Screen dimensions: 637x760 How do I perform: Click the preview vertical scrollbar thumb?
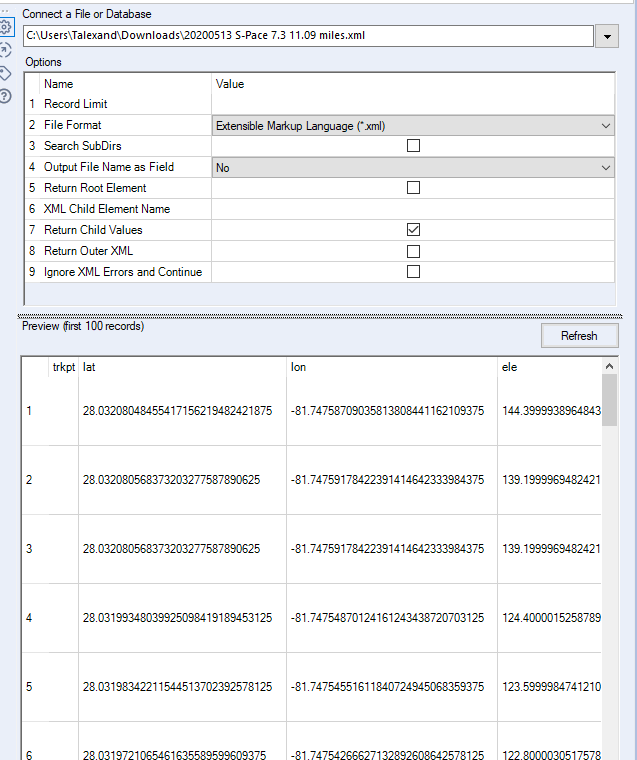coord(609,400)
